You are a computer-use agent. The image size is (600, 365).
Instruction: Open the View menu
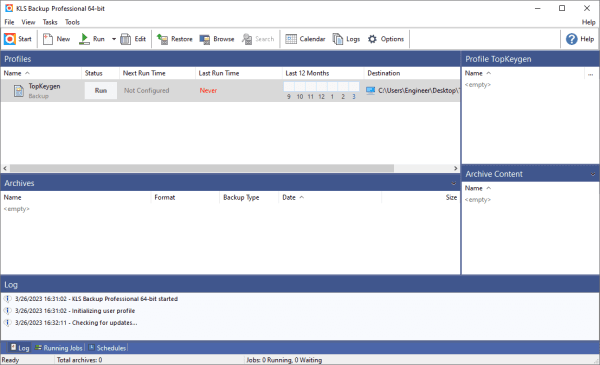click(28, 22)
